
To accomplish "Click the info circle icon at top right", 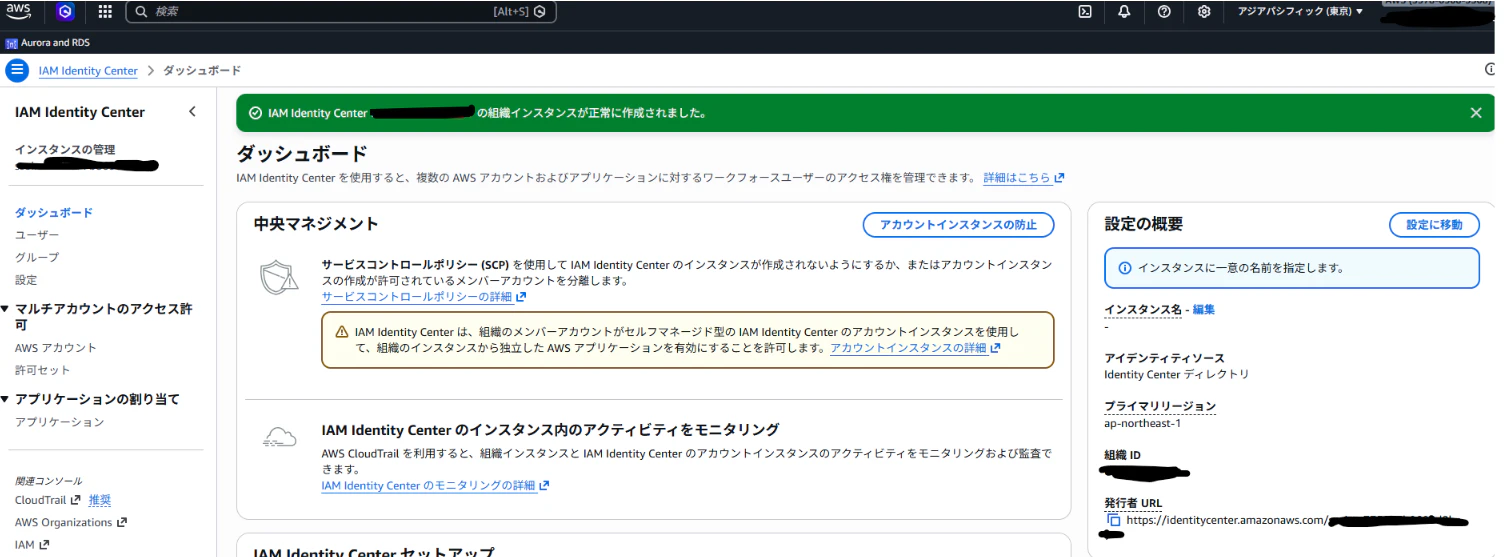I will (1490, 70).
